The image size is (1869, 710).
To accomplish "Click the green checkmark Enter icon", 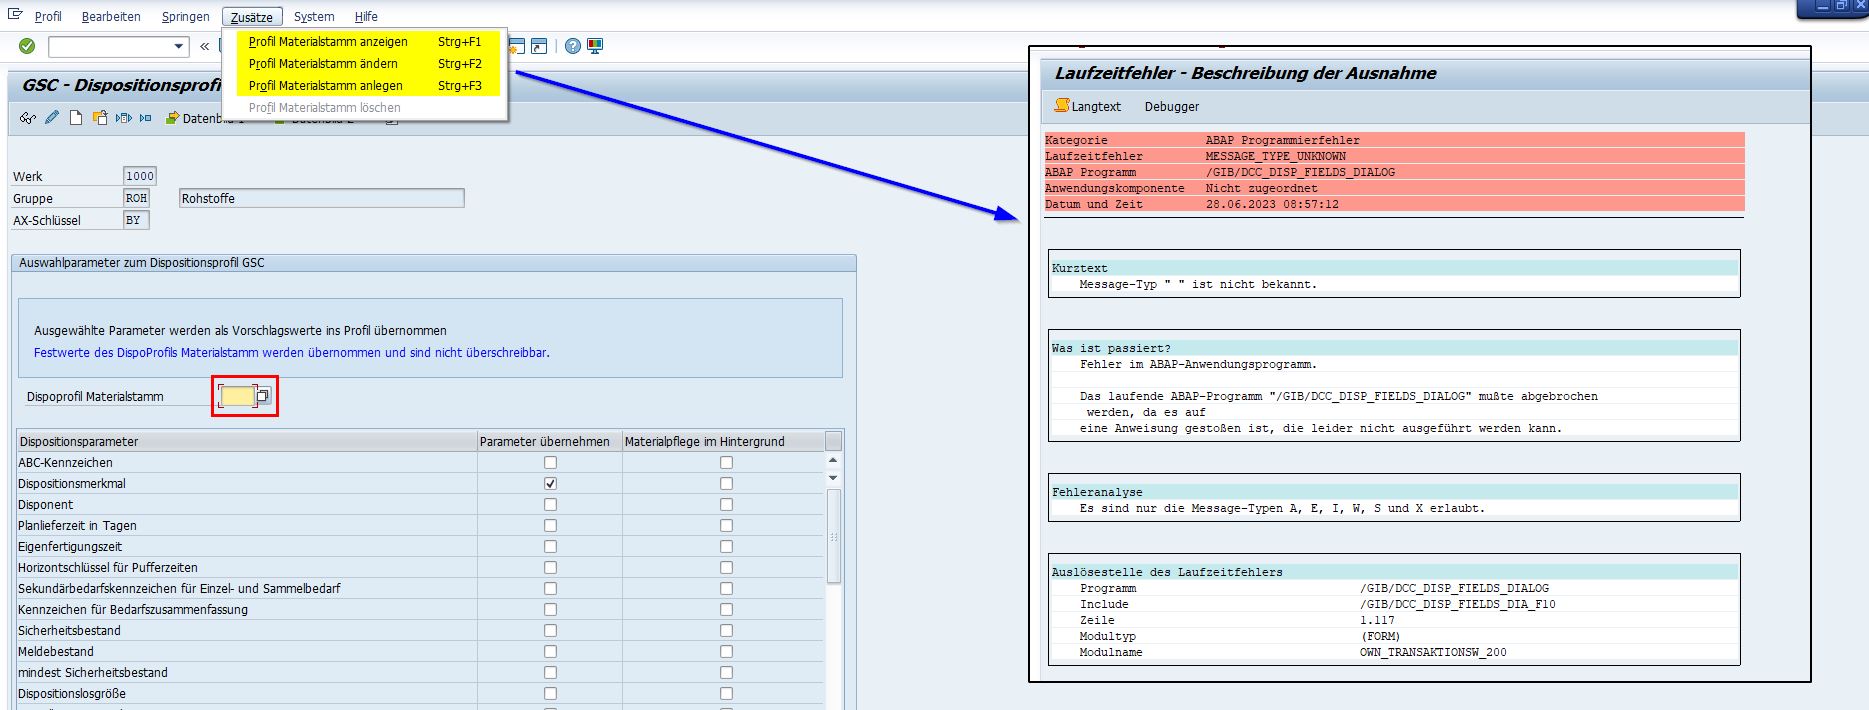I will [27, 46].
